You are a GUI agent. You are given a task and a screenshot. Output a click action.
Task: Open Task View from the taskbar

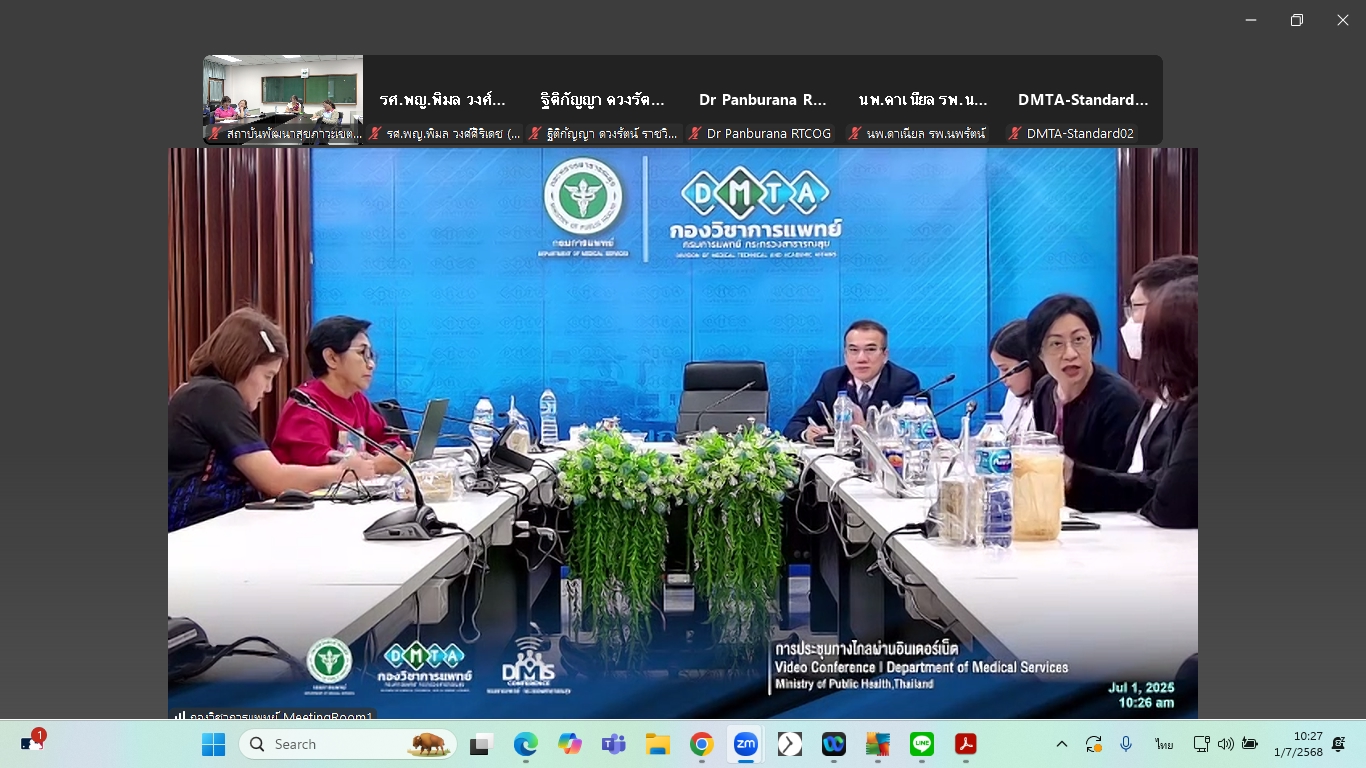(x=481, y=744)
